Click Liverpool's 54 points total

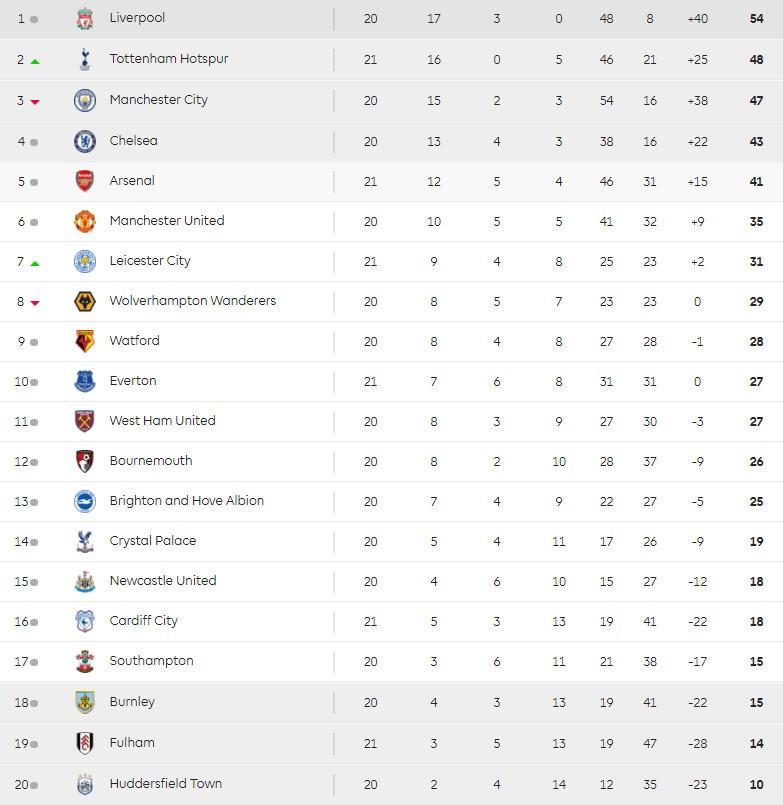[756, 19]
